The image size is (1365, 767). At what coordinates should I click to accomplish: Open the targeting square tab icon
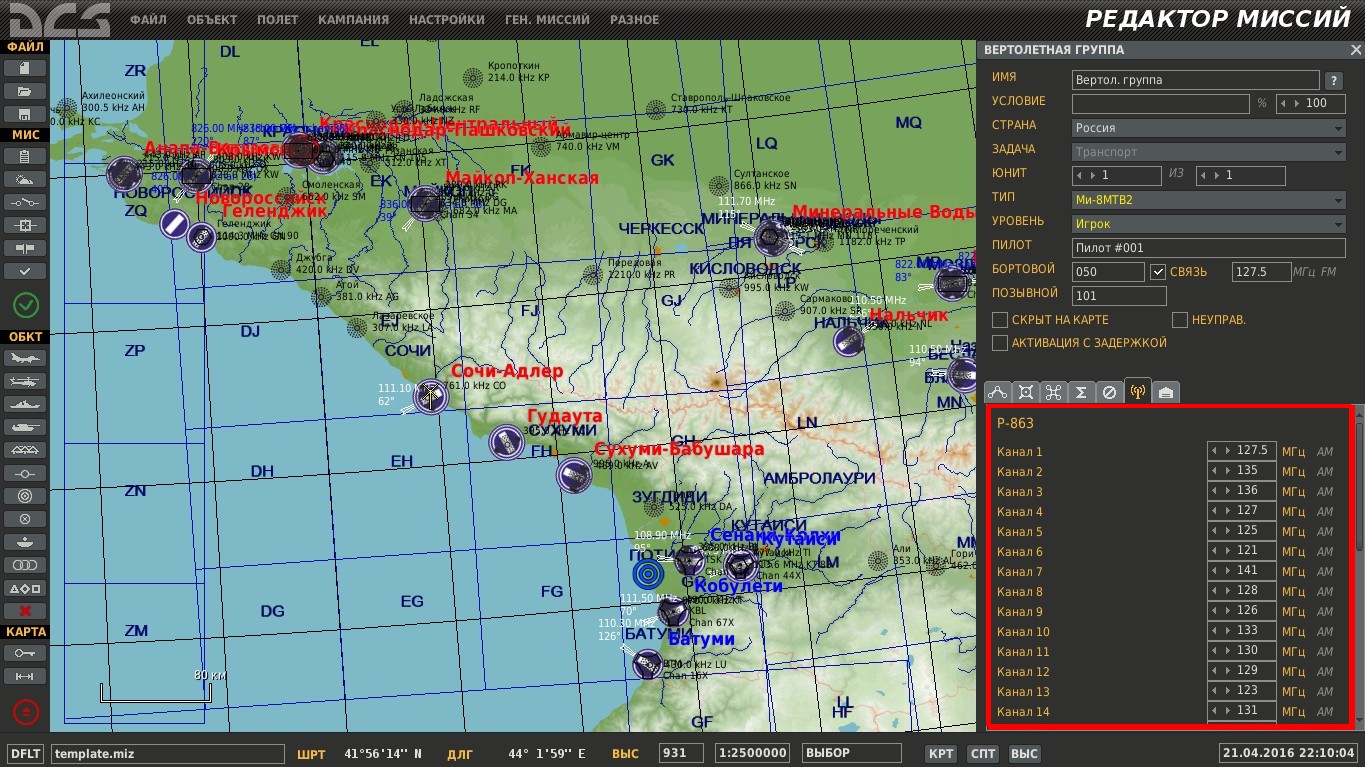coord(1025,392)
